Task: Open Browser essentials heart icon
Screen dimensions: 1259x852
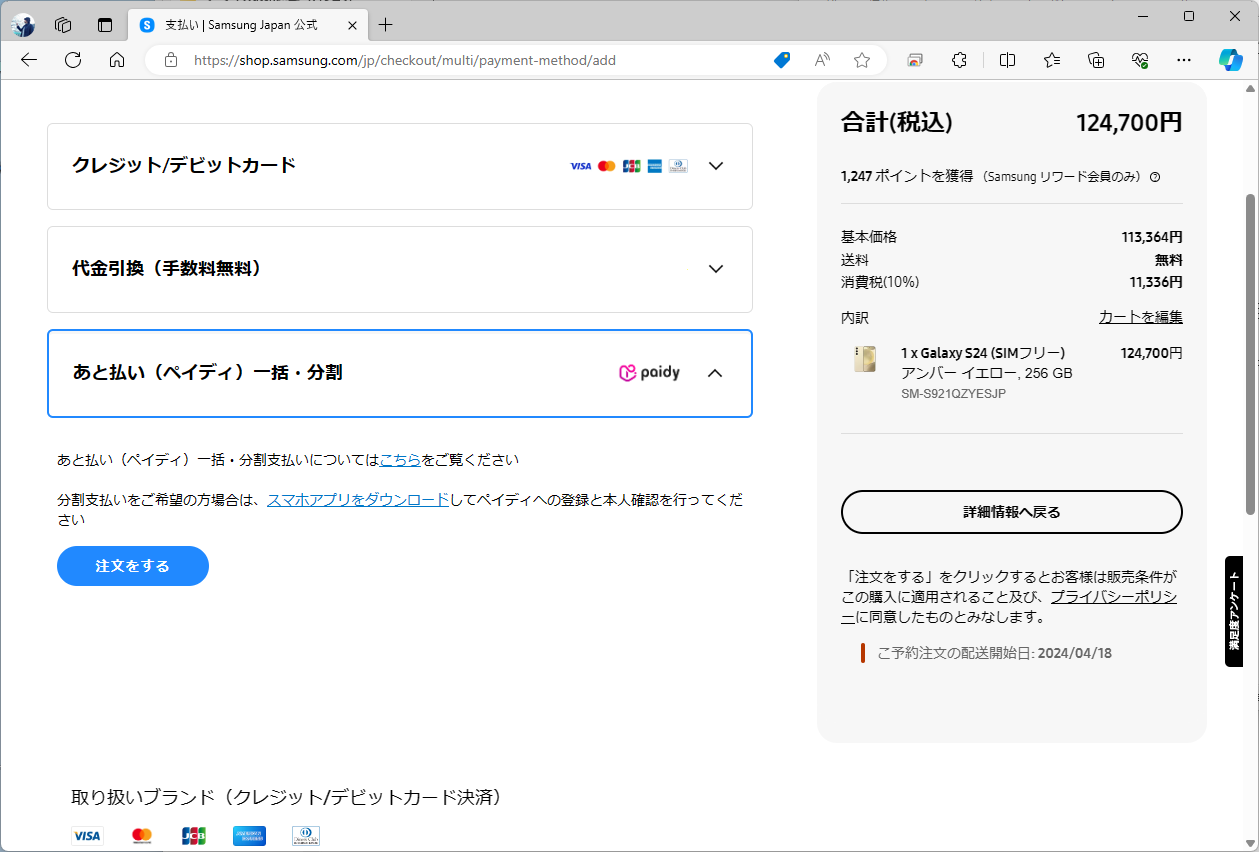Action: [x=1140, y=60]
